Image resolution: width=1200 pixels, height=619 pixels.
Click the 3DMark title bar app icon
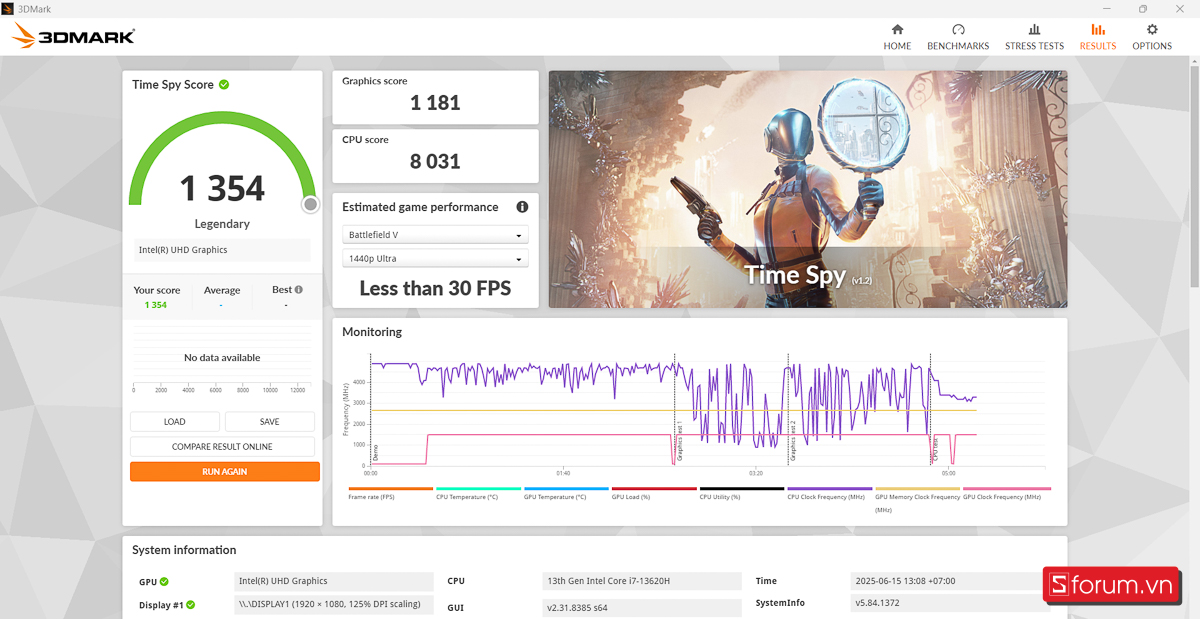click(x=8, y=8)
